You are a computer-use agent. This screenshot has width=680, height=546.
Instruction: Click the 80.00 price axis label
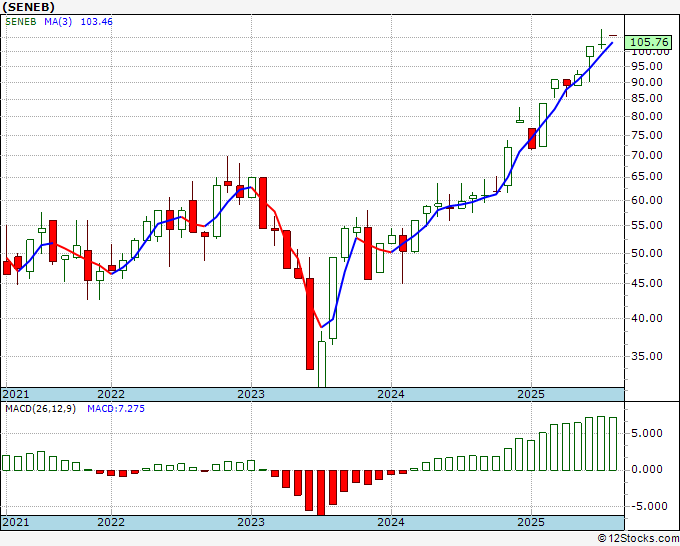pos(647,116)
